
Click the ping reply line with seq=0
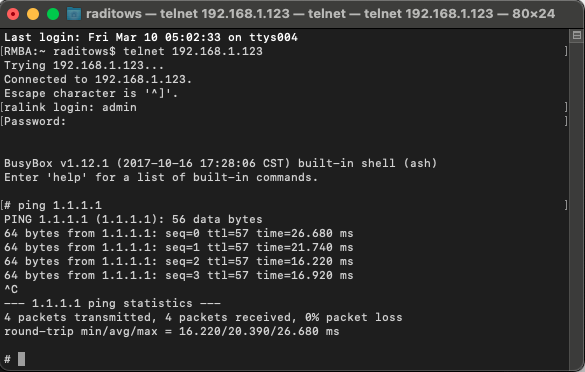(179, 234)
